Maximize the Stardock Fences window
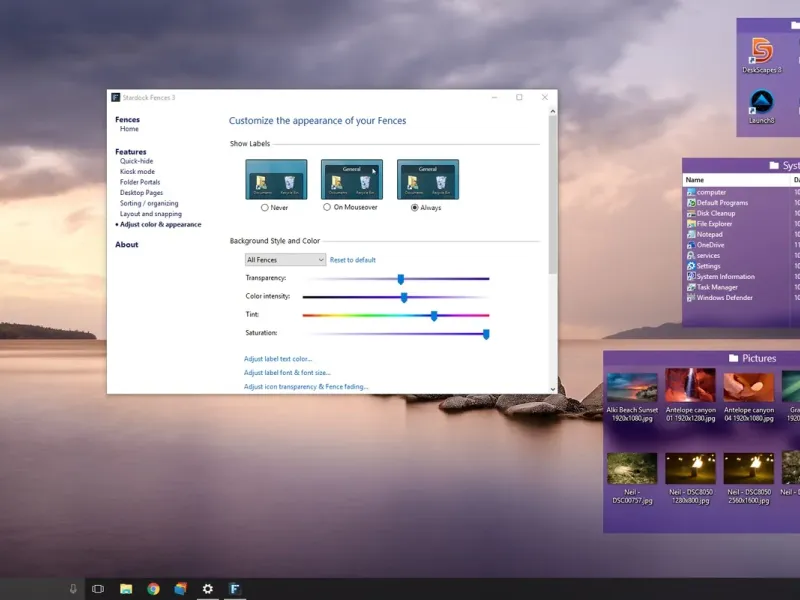The width and height of the screenshot is (800, 600). coord(519,97)
